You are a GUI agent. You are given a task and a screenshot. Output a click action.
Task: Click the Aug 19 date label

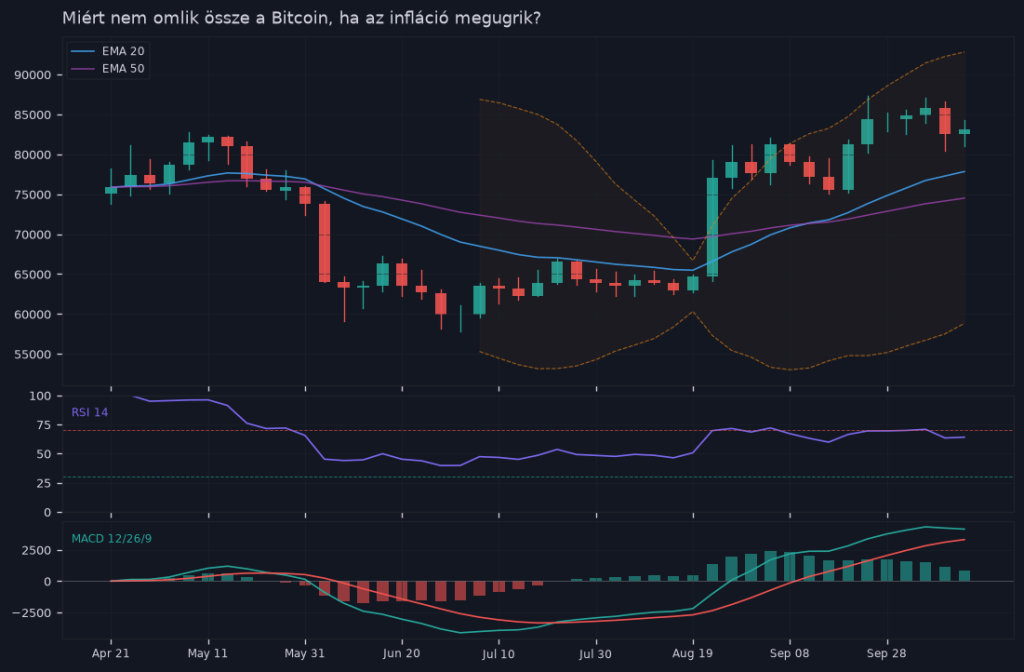pos(692,653)
